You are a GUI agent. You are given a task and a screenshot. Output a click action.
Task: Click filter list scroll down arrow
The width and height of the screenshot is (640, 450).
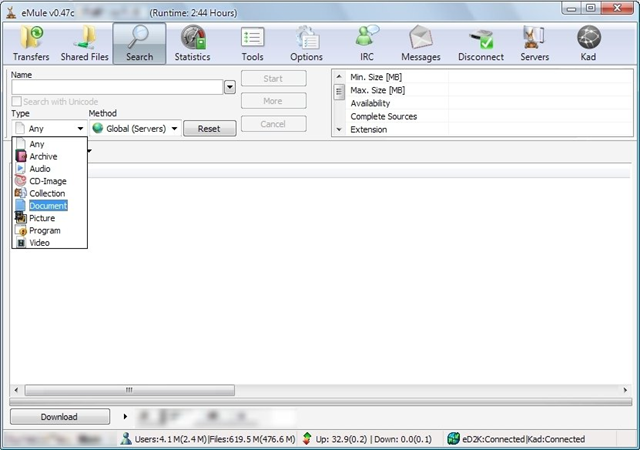[339, 129]
